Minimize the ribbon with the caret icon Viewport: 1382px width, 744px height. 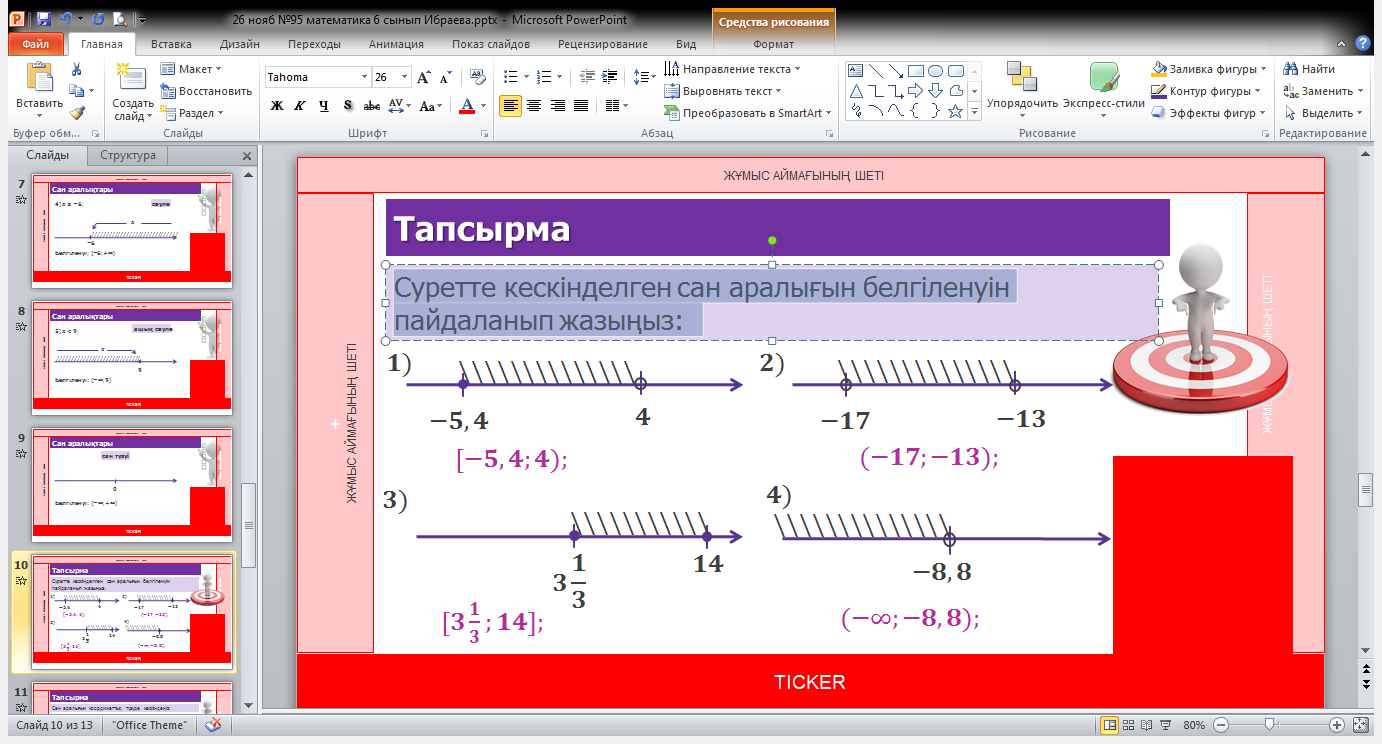1343,44
